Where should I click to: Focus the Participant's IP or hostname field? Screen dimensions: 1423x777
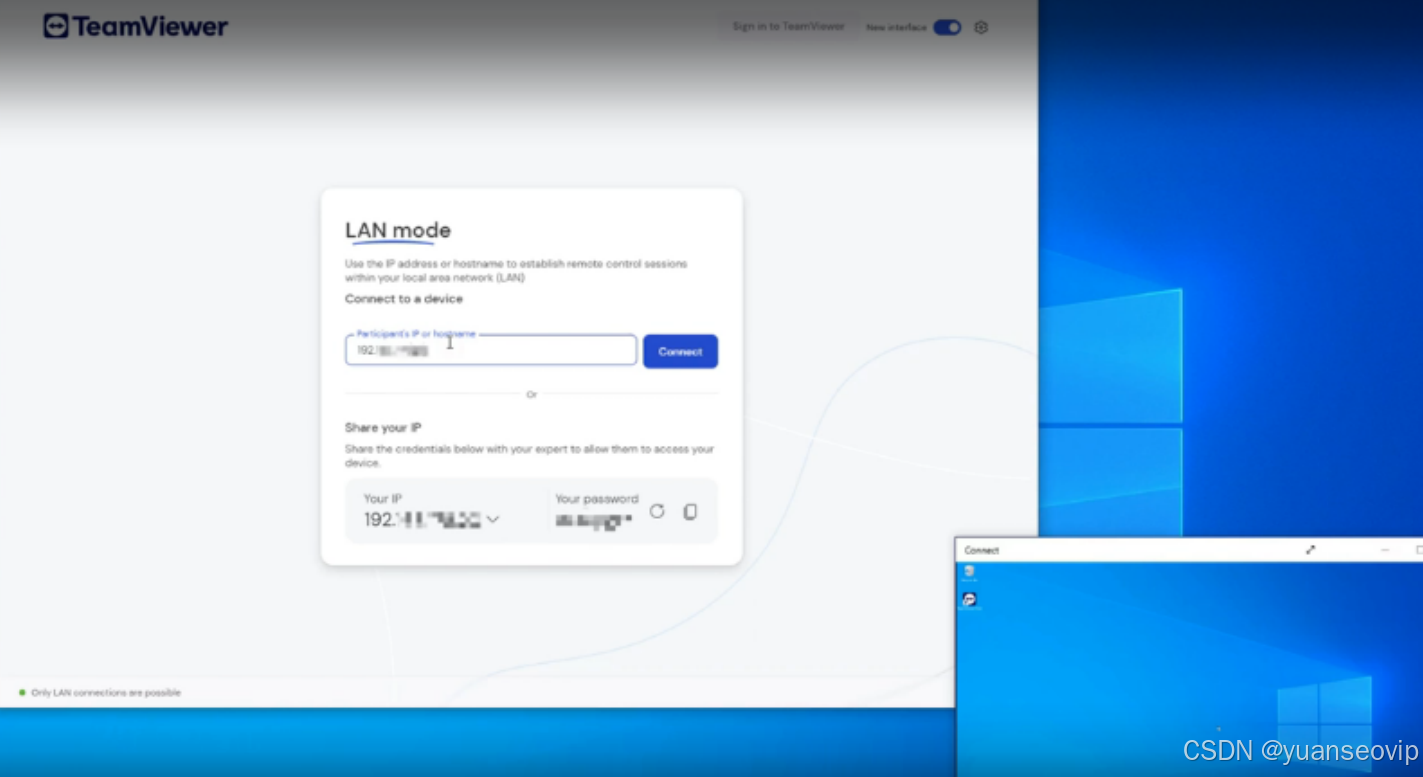(491, 351)
